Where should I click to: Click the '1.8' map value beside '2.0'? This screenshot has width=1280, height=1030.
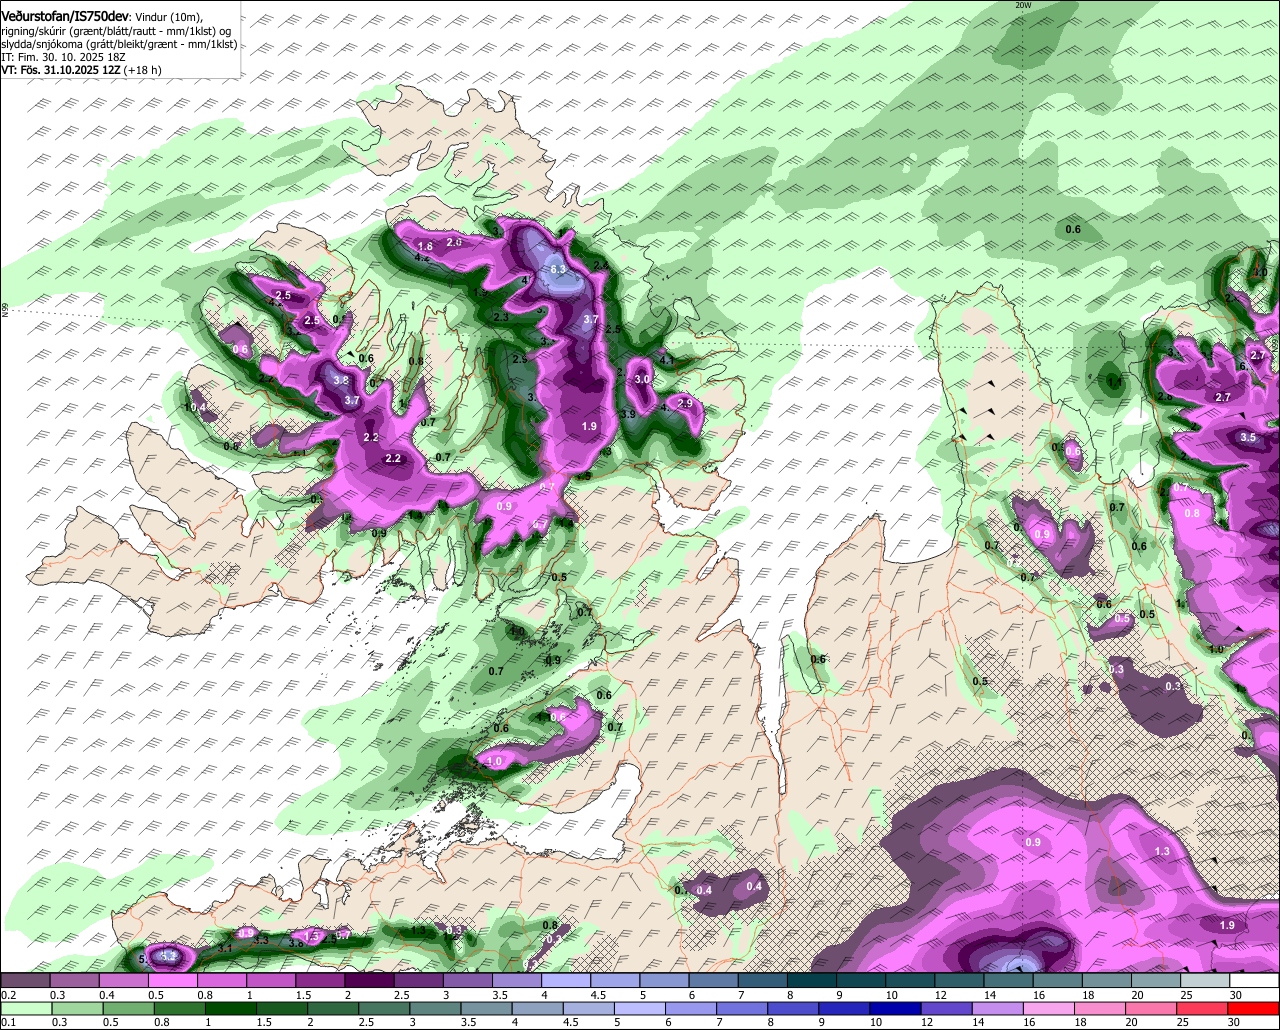click(x=424, y=247)
